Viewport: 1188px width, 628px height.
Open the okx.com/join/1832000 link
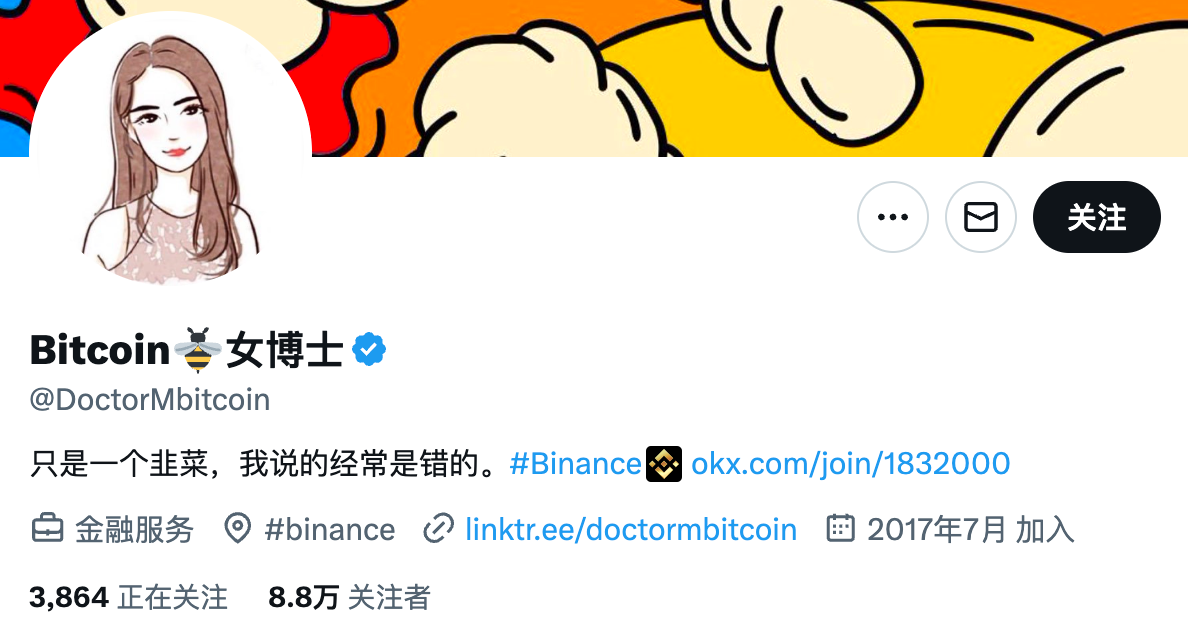850,464
